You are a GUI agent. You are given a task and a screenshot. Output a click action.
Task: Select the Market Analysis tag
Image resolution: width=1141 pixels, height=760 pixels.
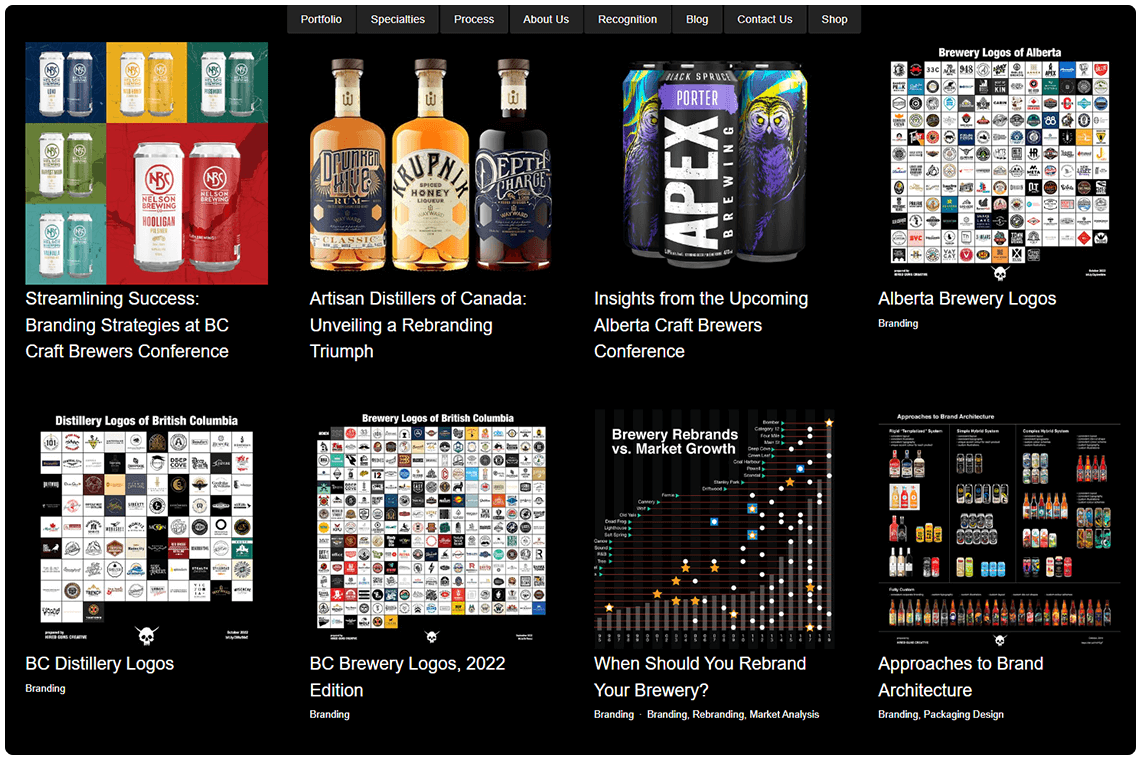tap(784, 715)
